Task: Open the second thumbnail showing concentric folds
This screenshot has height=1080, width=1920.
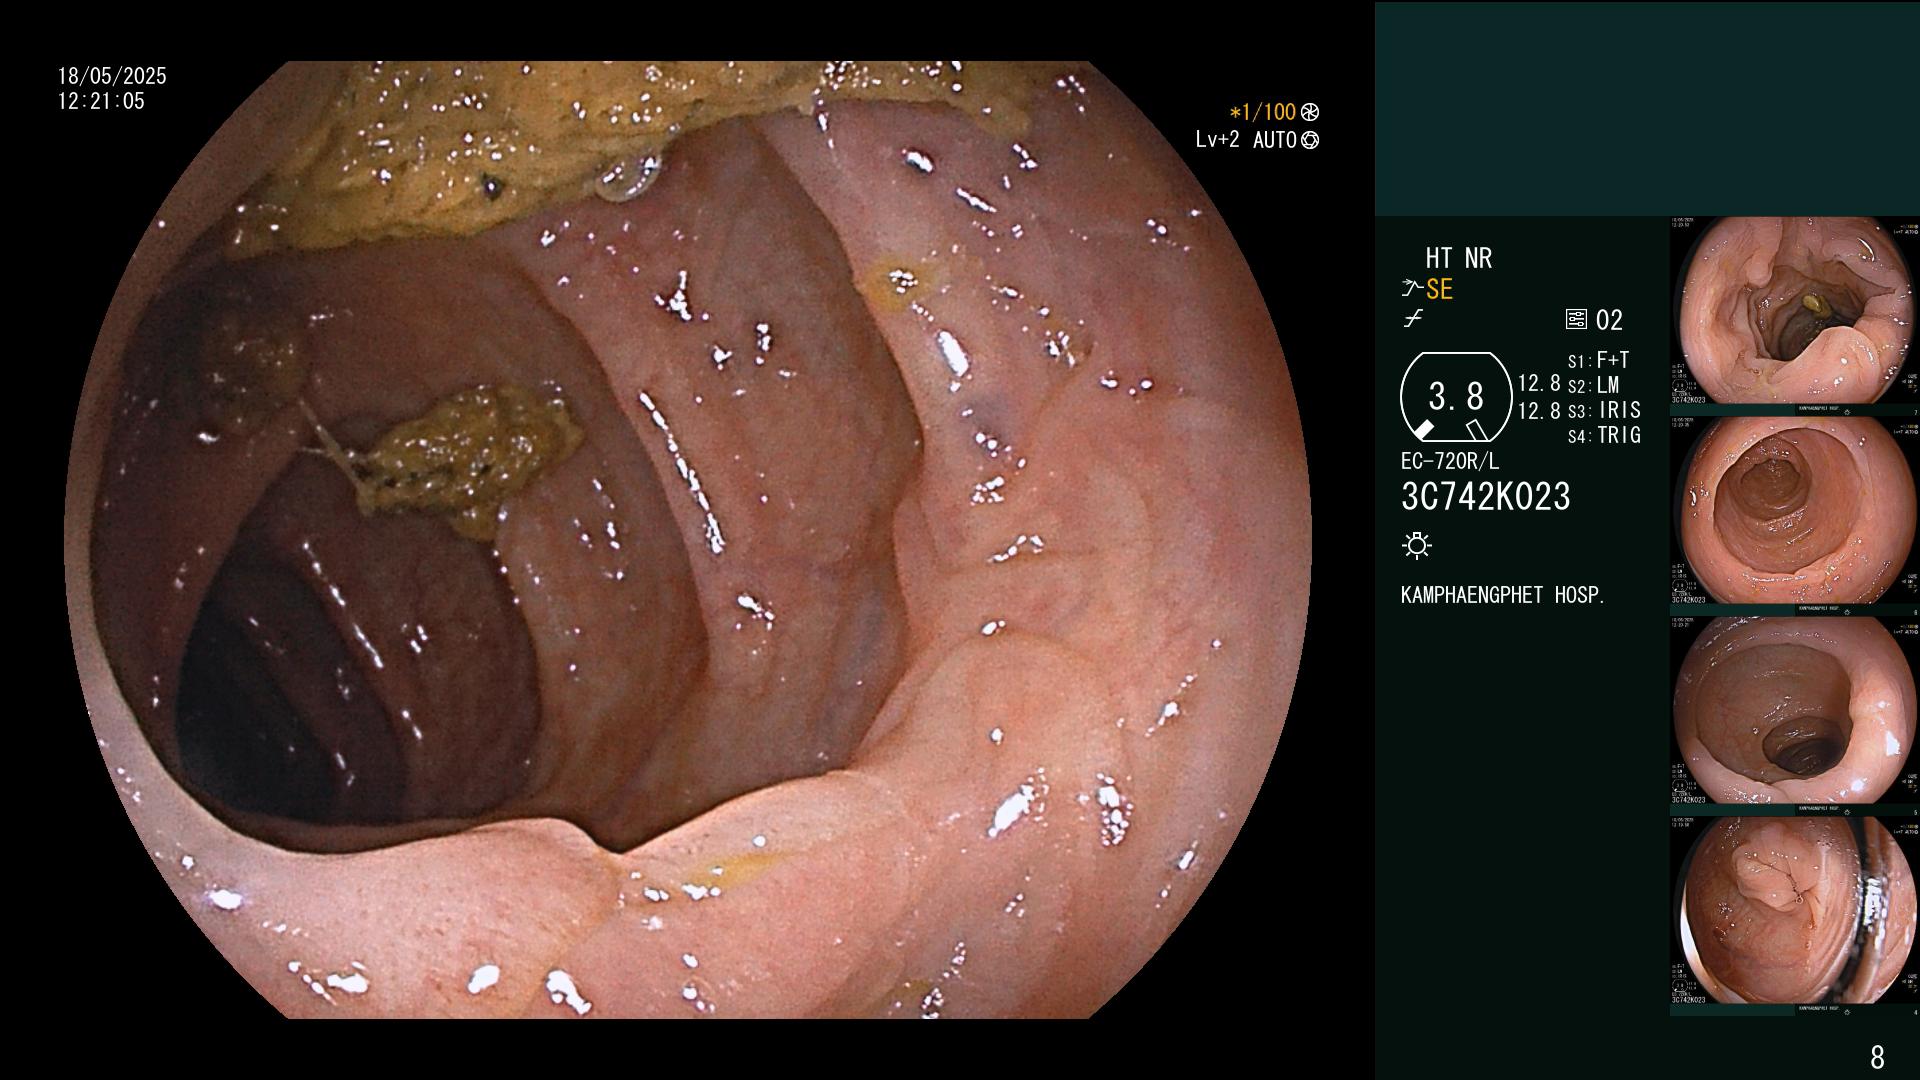Action: tap(1793, 511)
